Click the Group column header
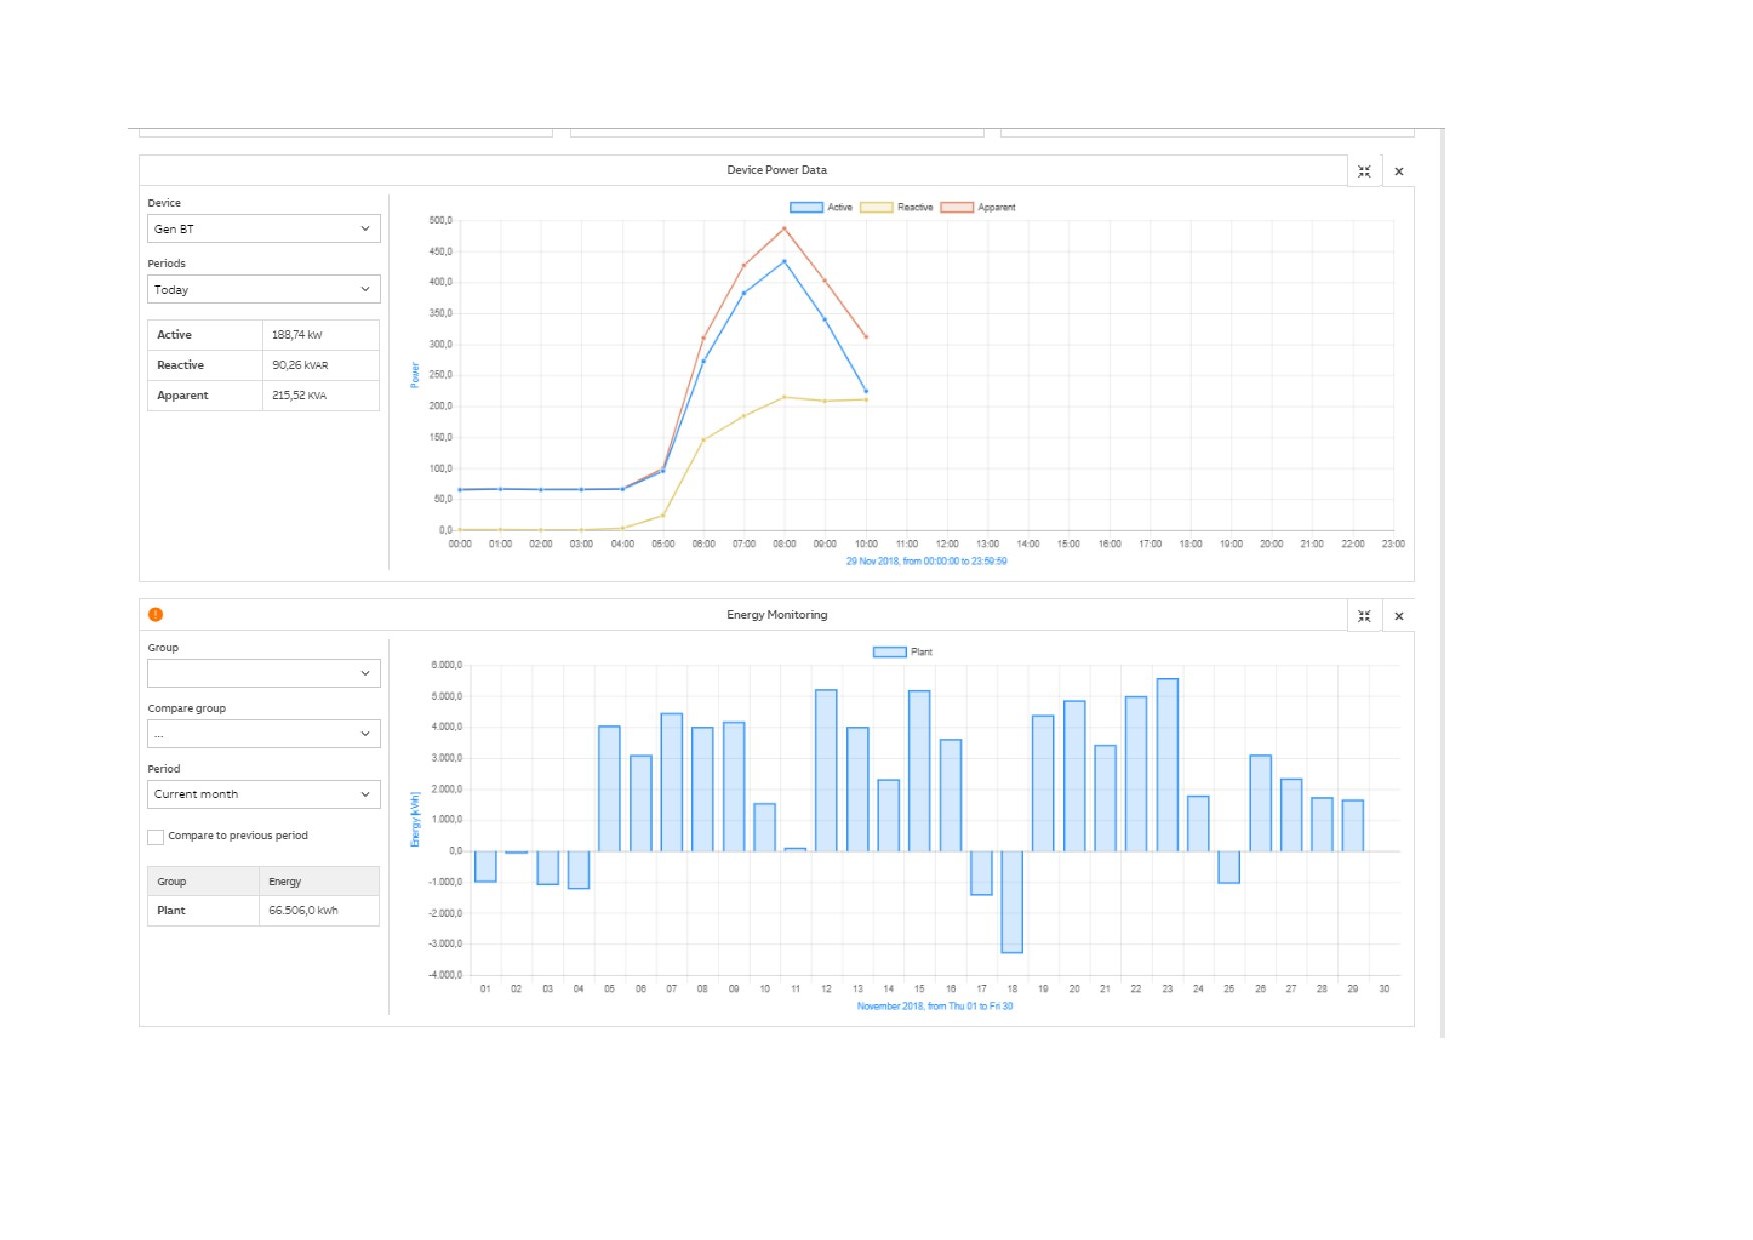This screenshot has height=1240, width=1753. 203,881
